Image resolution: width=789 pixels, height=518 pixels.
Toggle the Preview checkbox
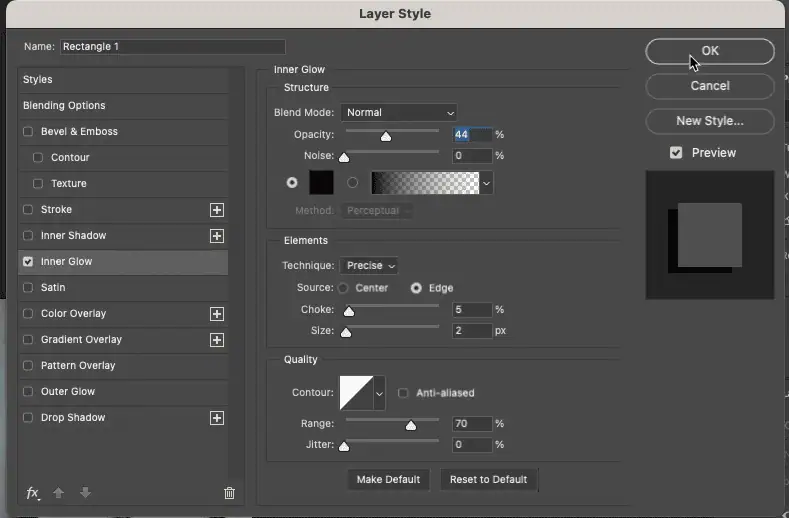[x=676, y=153]
